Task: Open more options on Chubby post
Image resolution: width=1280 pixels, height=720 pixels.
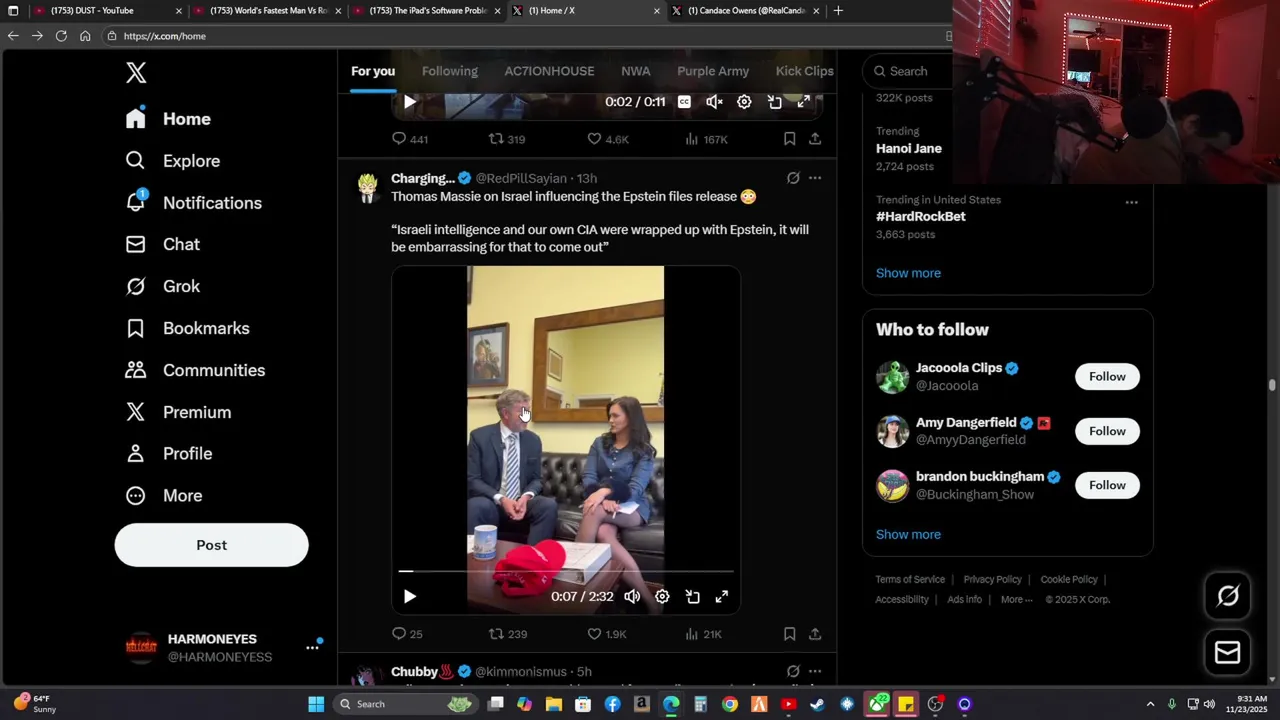Action: 815,671
